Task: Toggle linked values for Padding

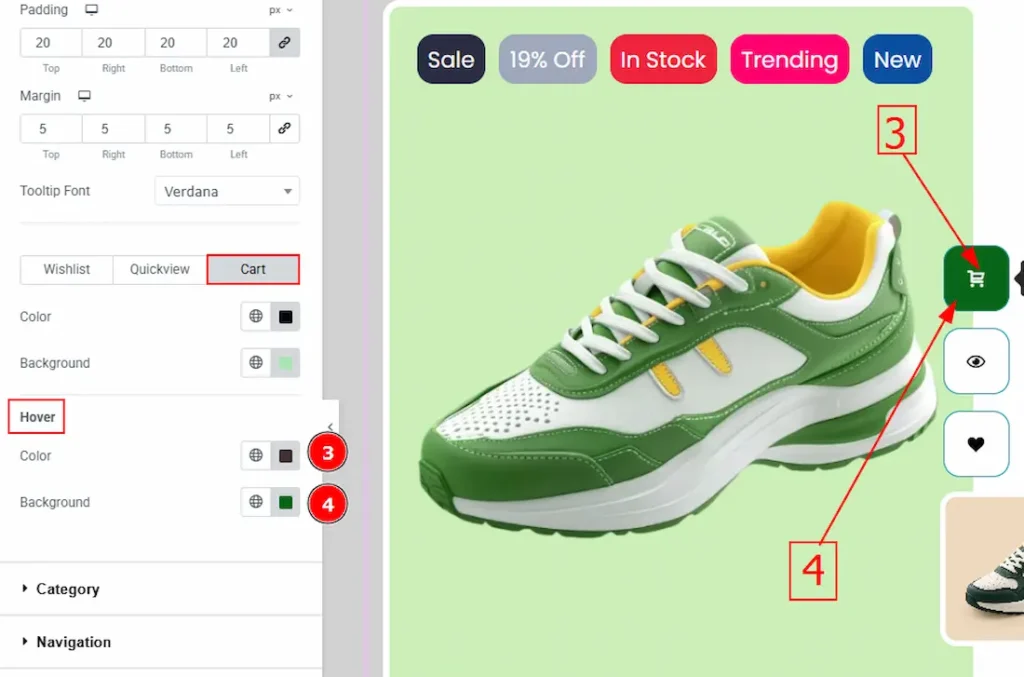Action: point(284,43)
